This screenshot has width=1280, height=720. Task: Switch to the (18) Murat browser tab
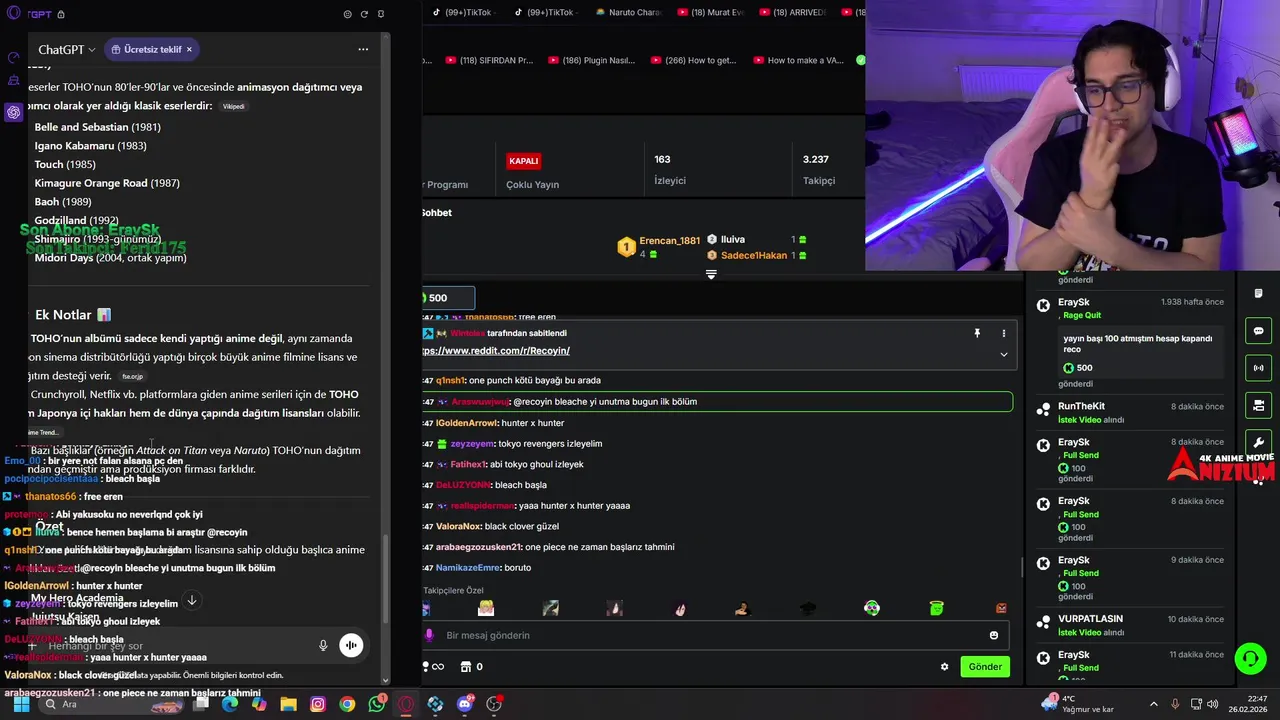point(711,13)
